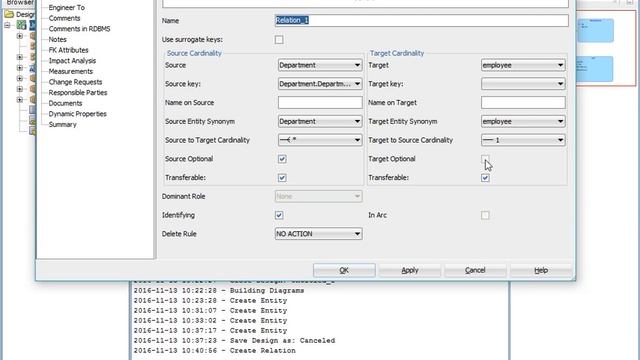Image resolution: width=640 pixels, height=360 pixels.
Task: Select Comments in RDBMS item
Action: click(x=79, y=29)
